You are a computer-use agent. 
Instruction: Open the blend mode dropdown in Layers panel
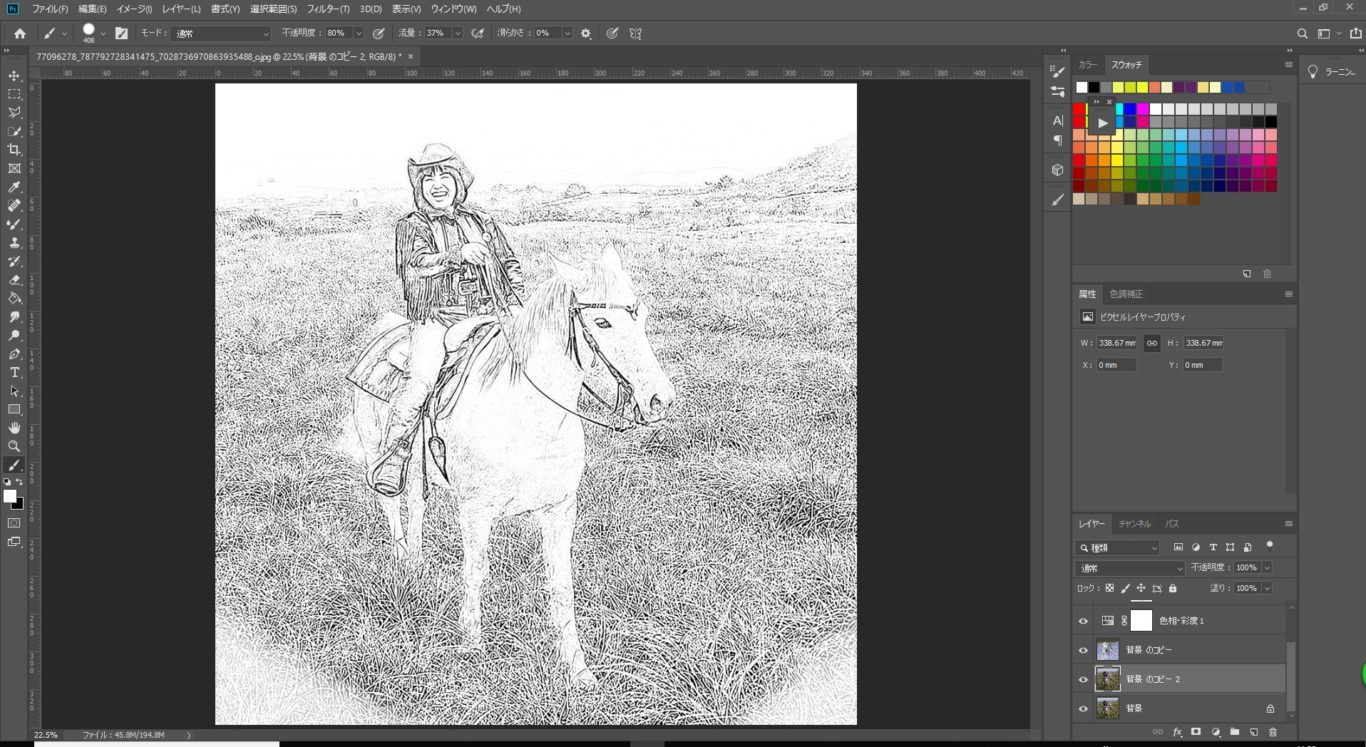(x=1129, y=567)
